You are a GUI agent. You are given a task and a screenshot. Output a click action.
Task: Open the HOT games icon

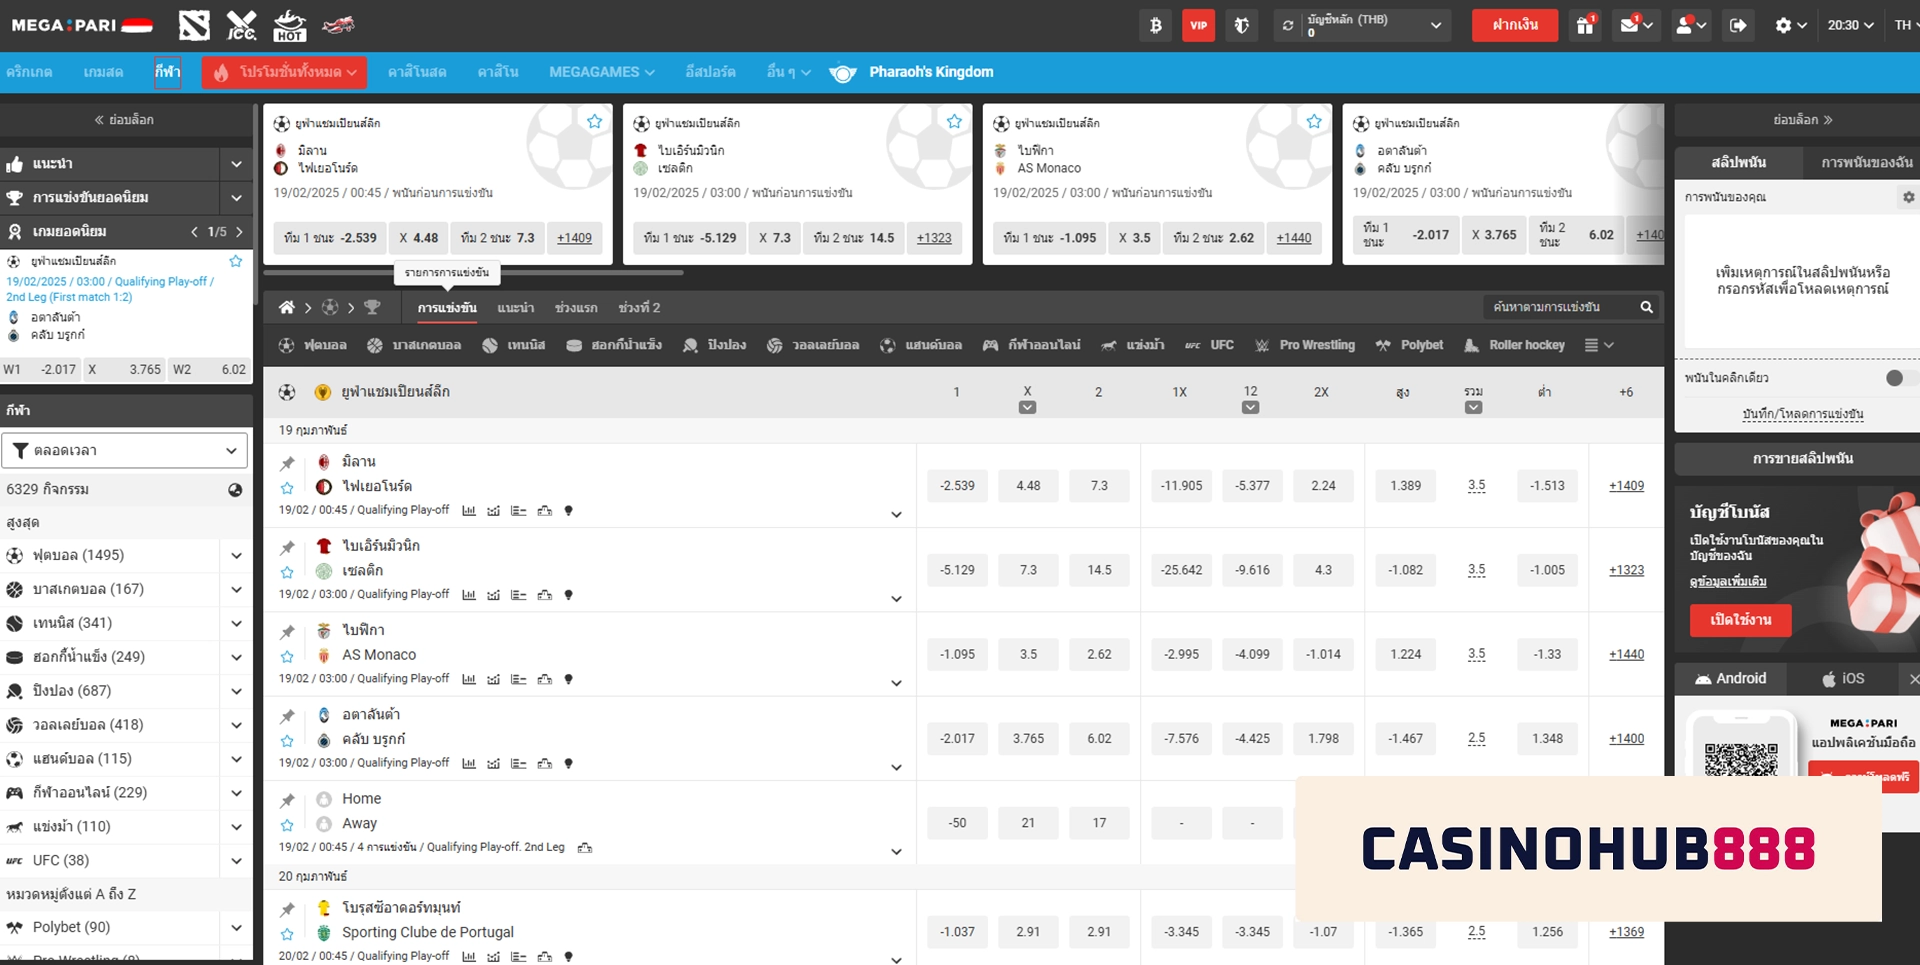(x=289, y=25)
